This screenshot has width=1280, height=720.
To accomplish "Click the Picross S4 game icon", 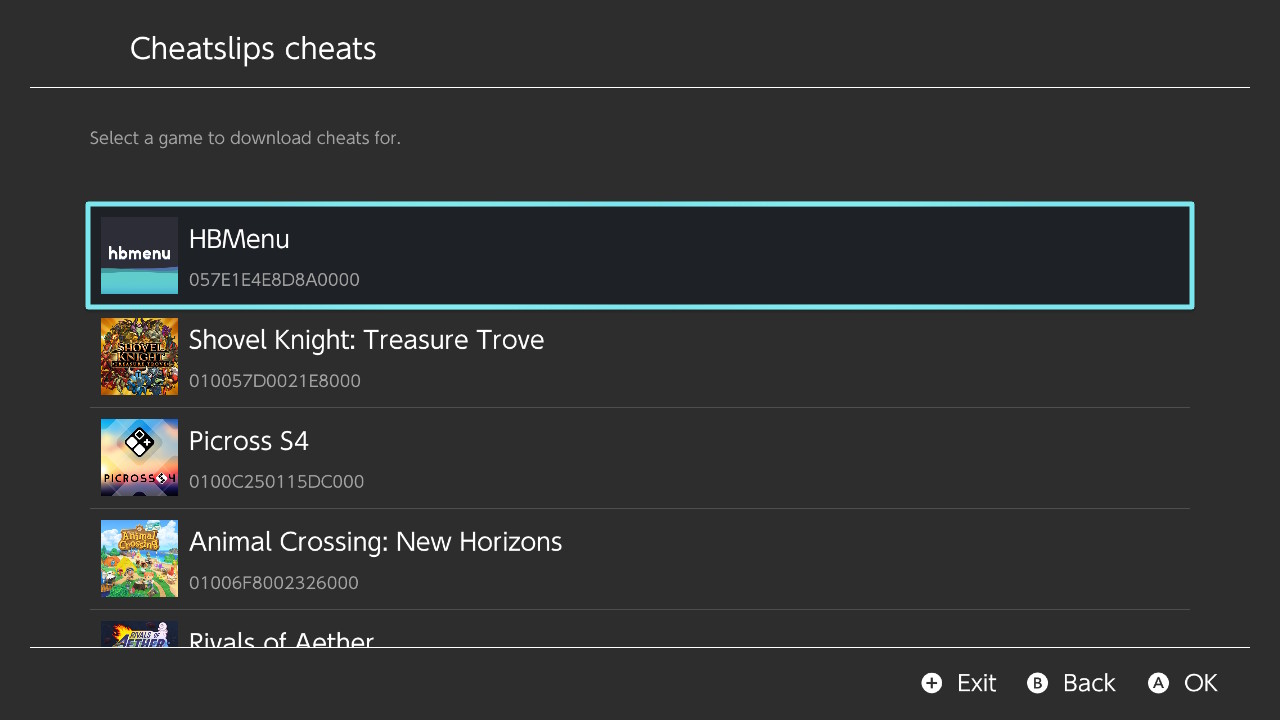I will tap(139, 457).
